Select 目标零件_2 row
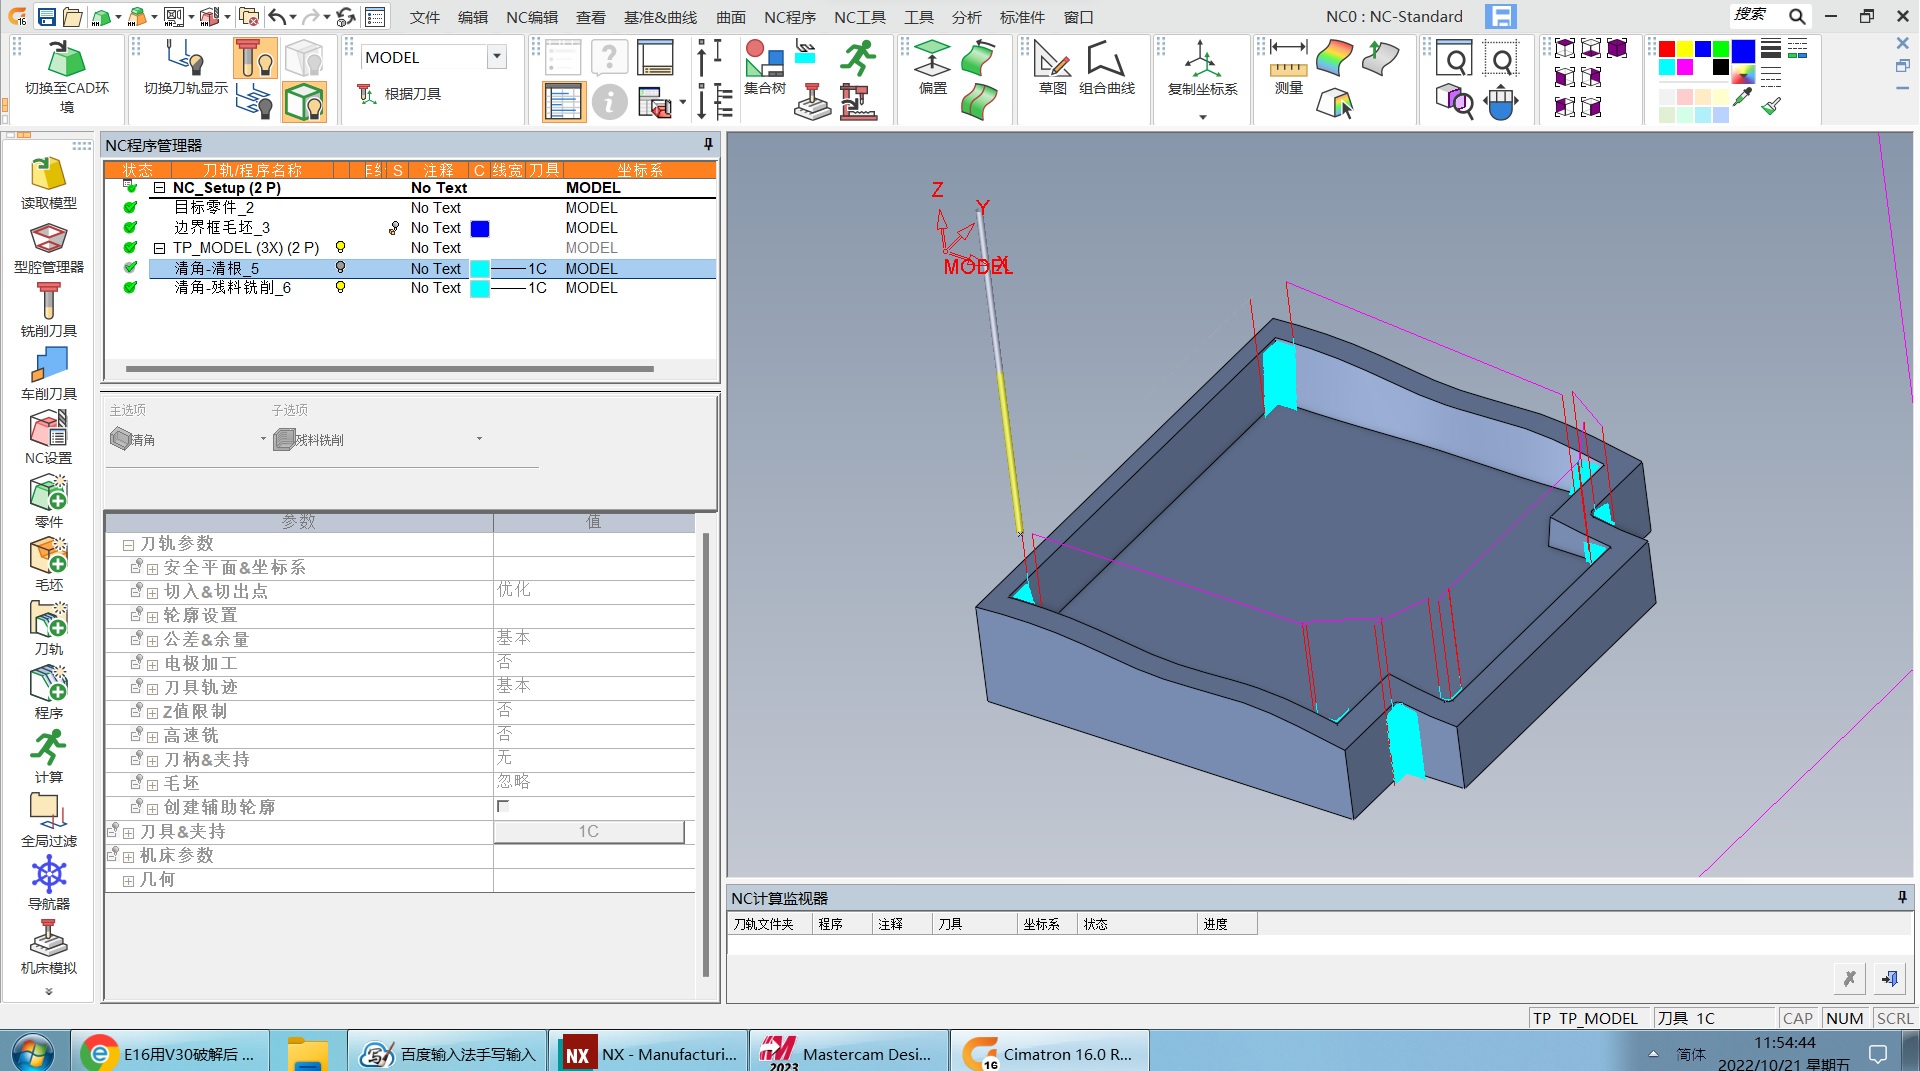The image size is (1920, 1071). pyautogui.click(x=432, y=208)
